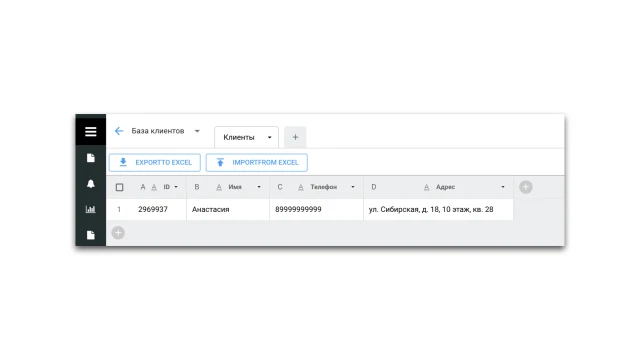The width and height of the screenshot is (640, 360).
Task: Click the Имя column header label
Action: point(235,187)
